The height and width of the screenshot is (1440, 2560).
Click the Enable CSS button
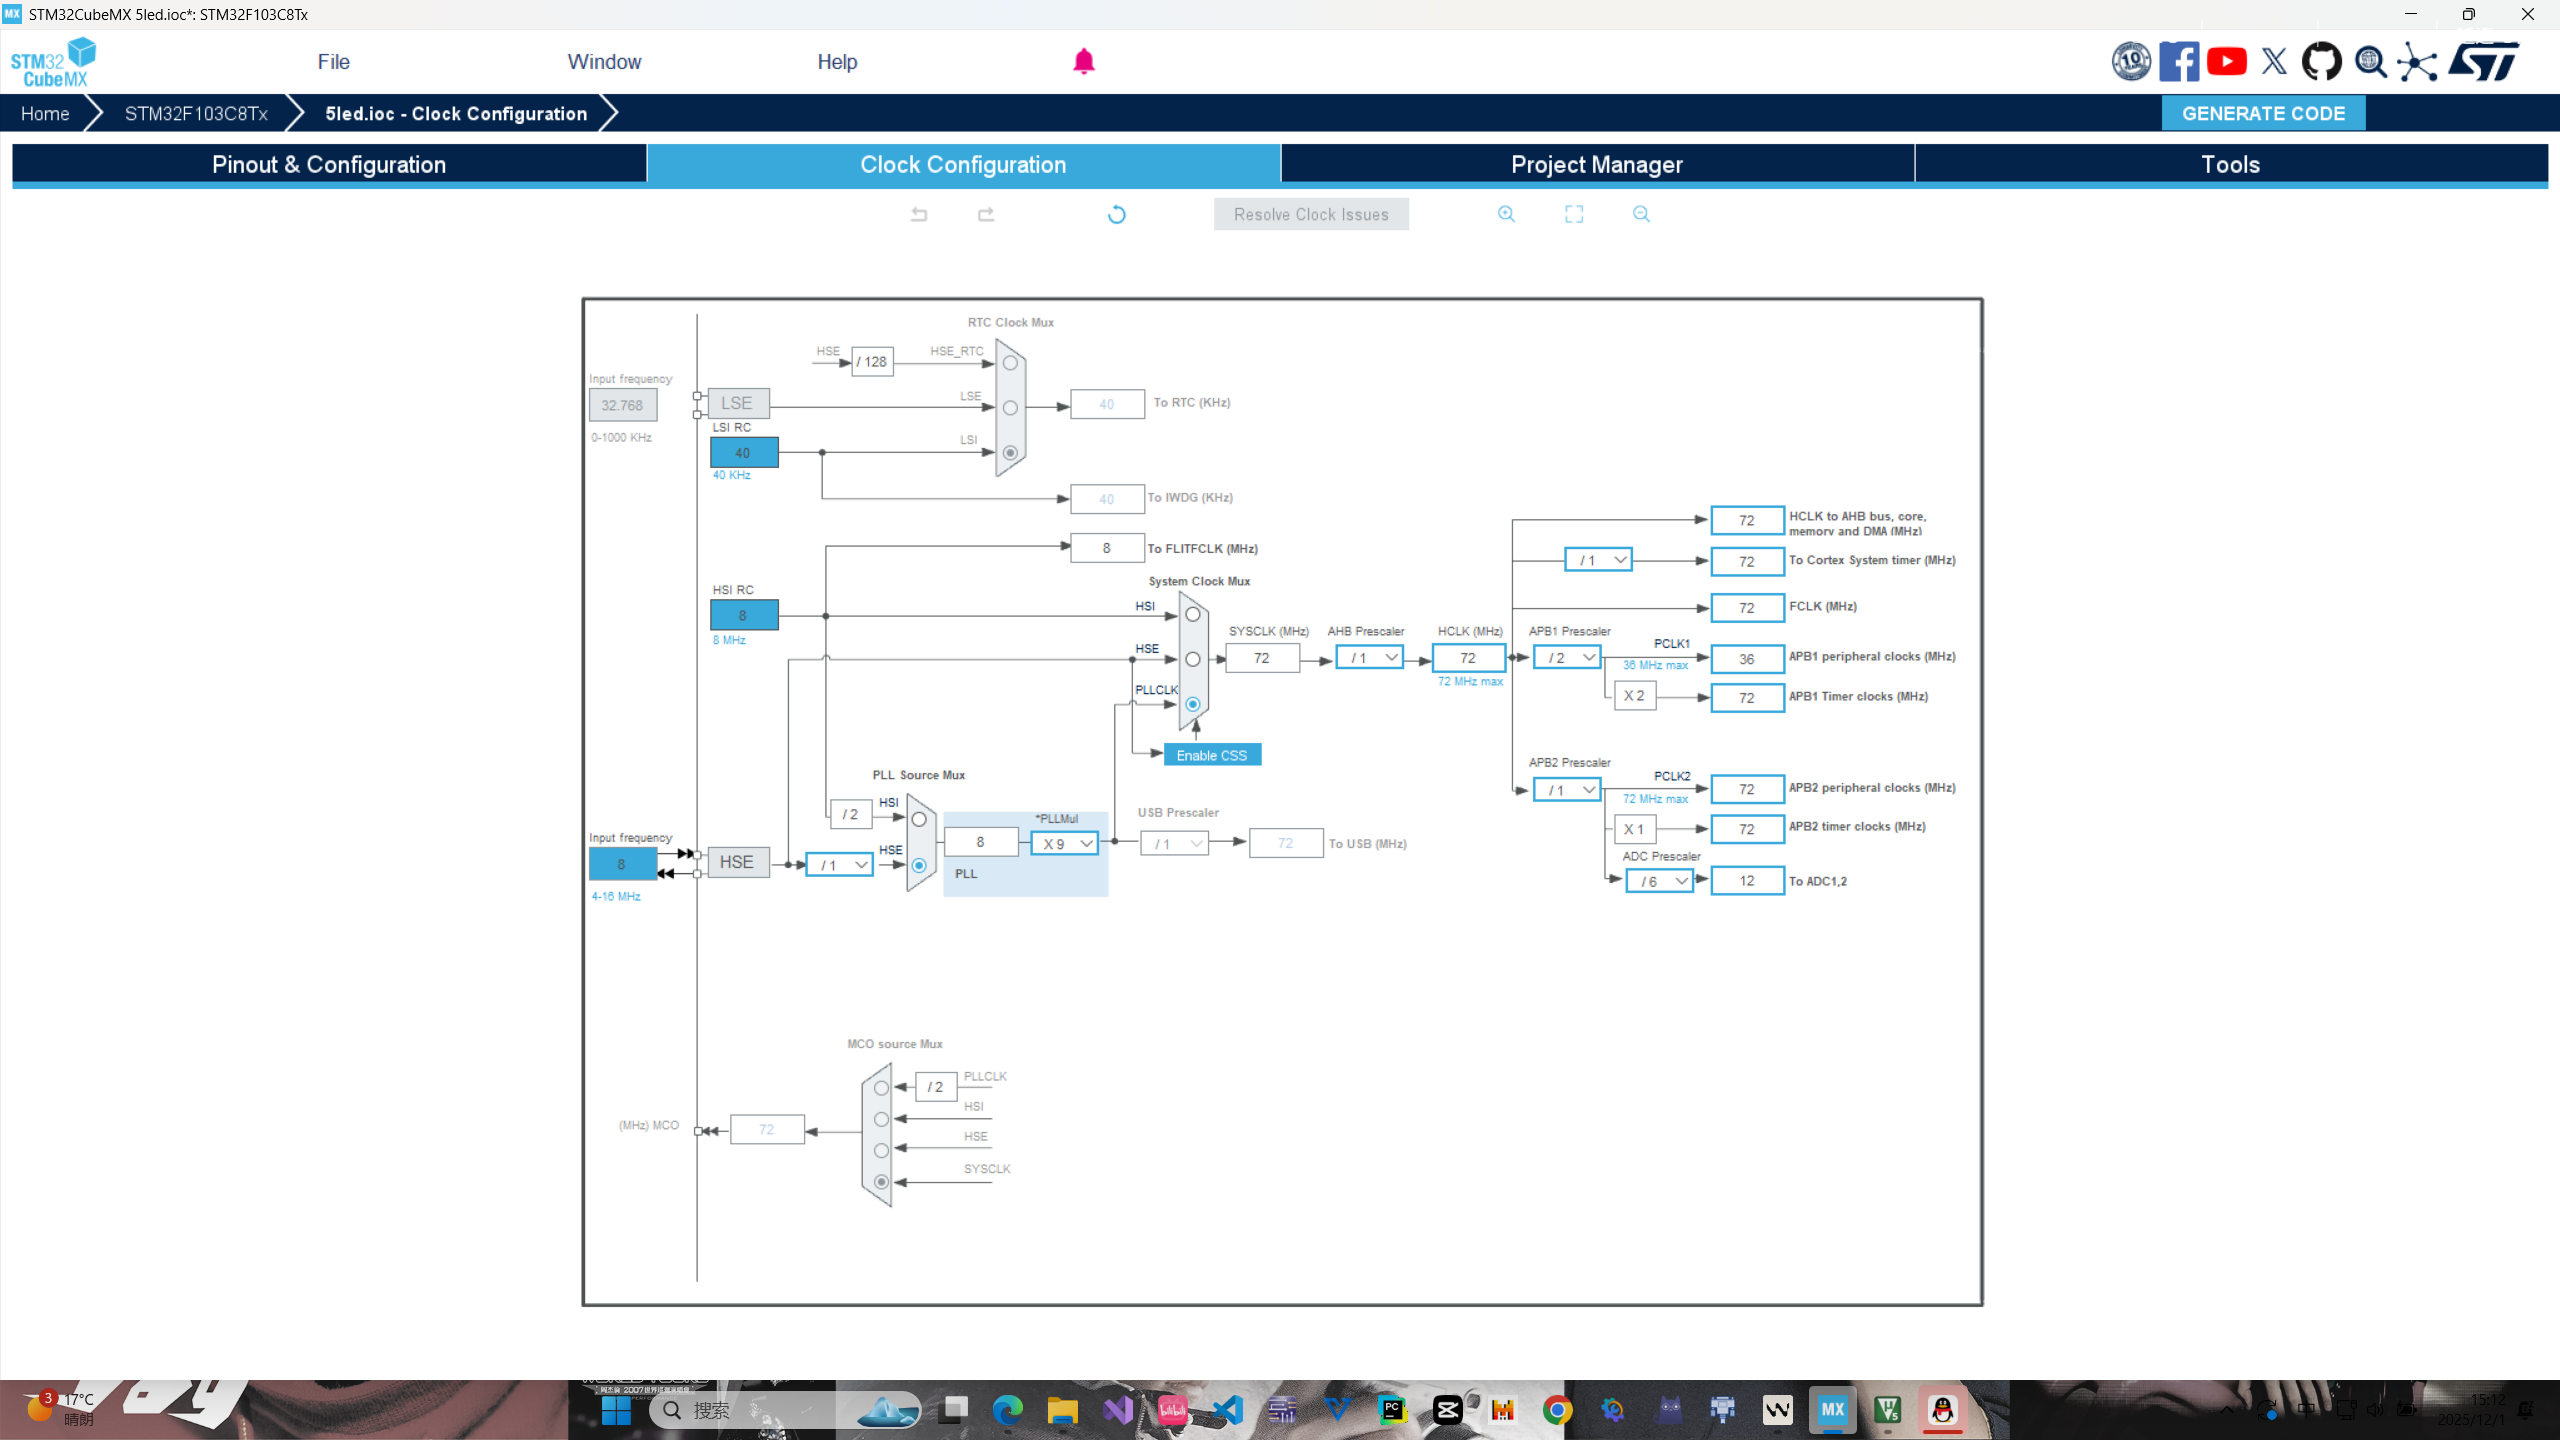1212,755
